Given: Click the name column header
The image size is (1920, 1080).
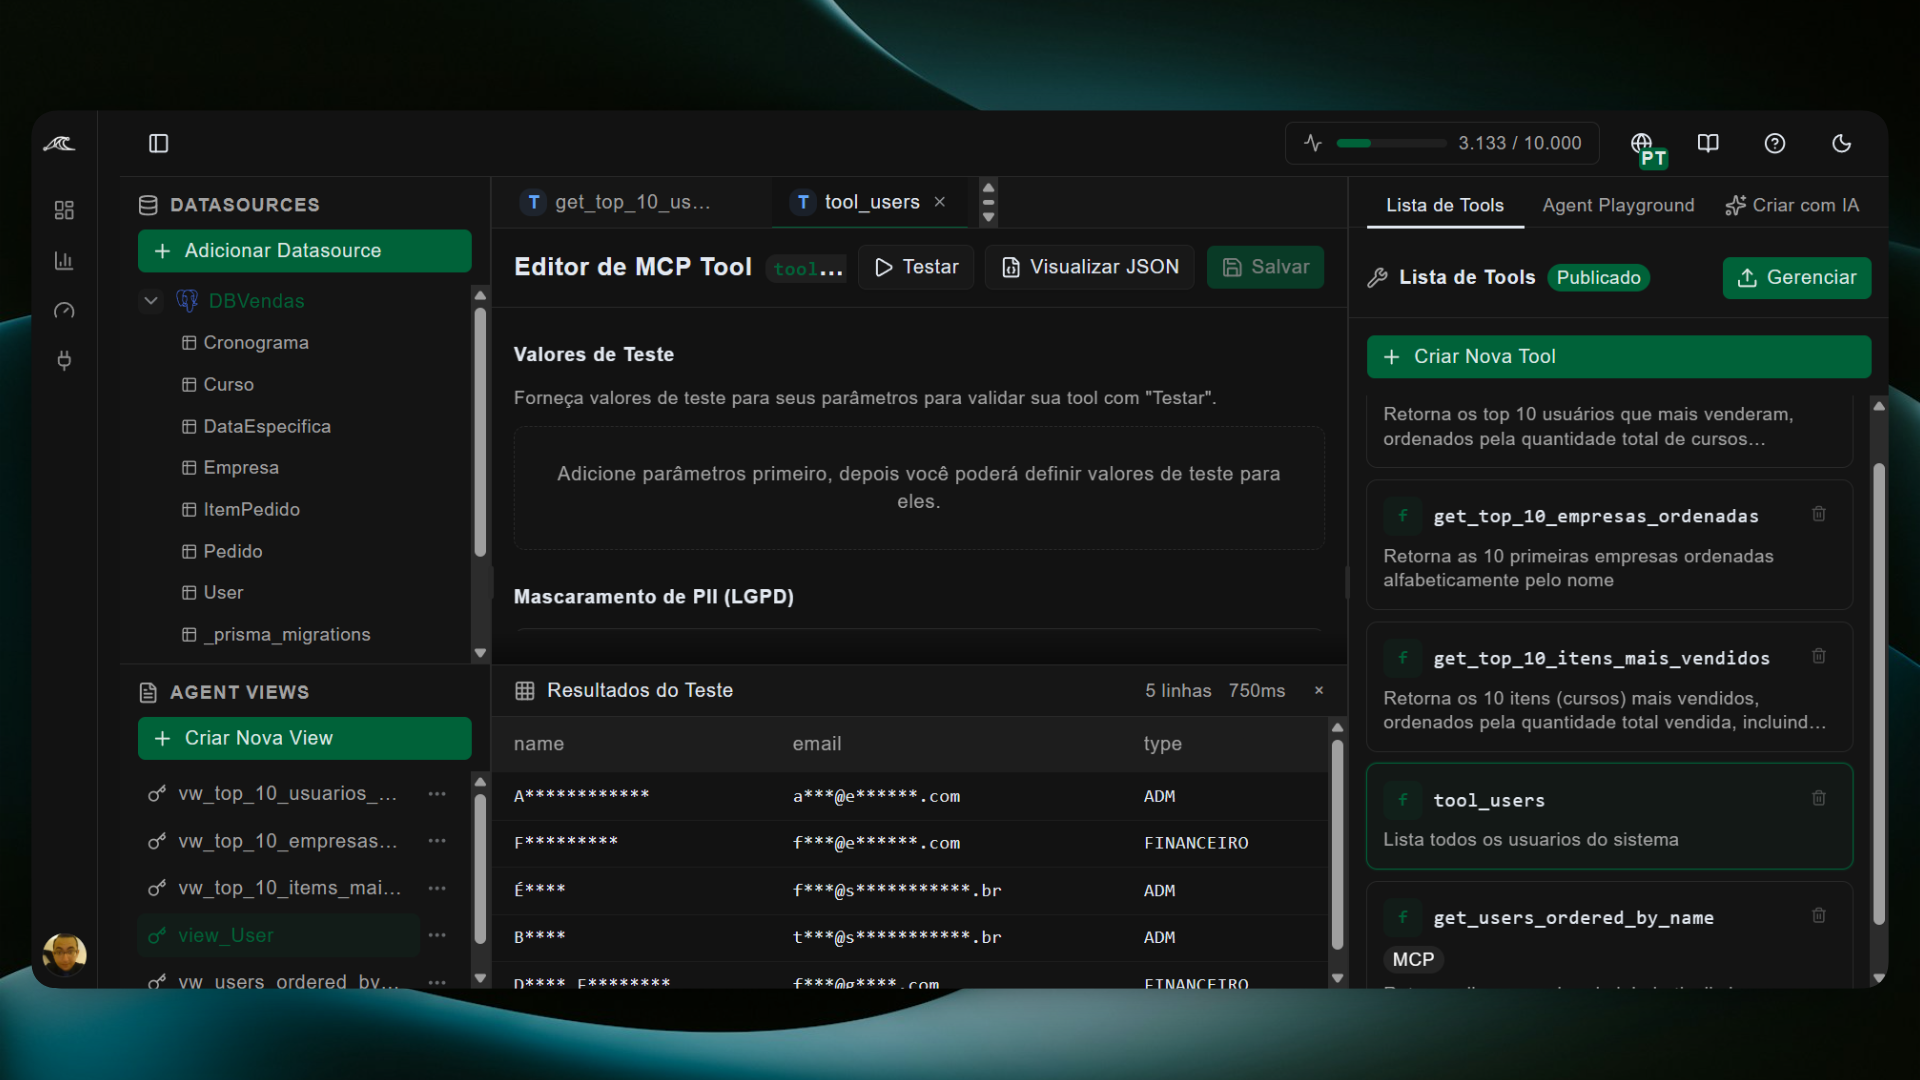Looking at the screenshot, I should point(539,744).
